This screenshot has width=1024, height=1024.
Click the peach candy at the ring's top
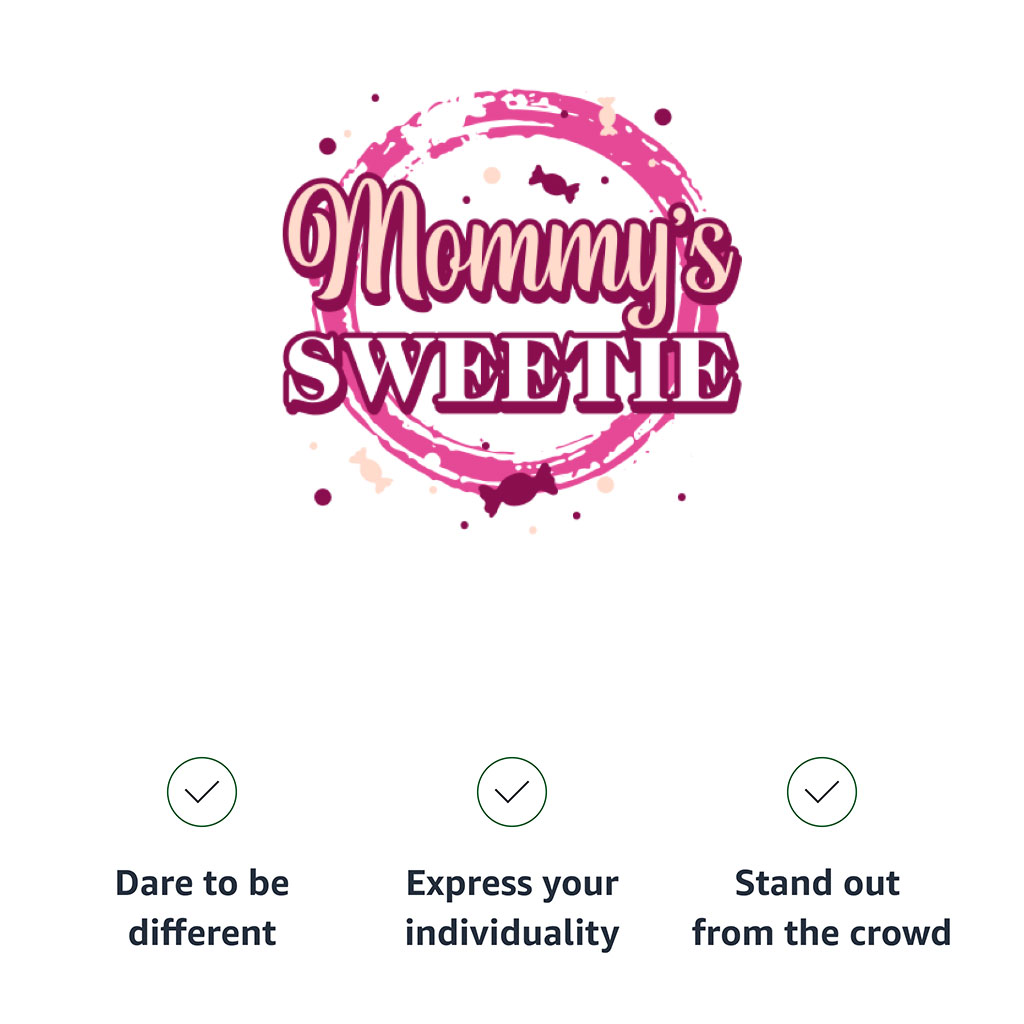pyautogui.click(x=607, y=115)
